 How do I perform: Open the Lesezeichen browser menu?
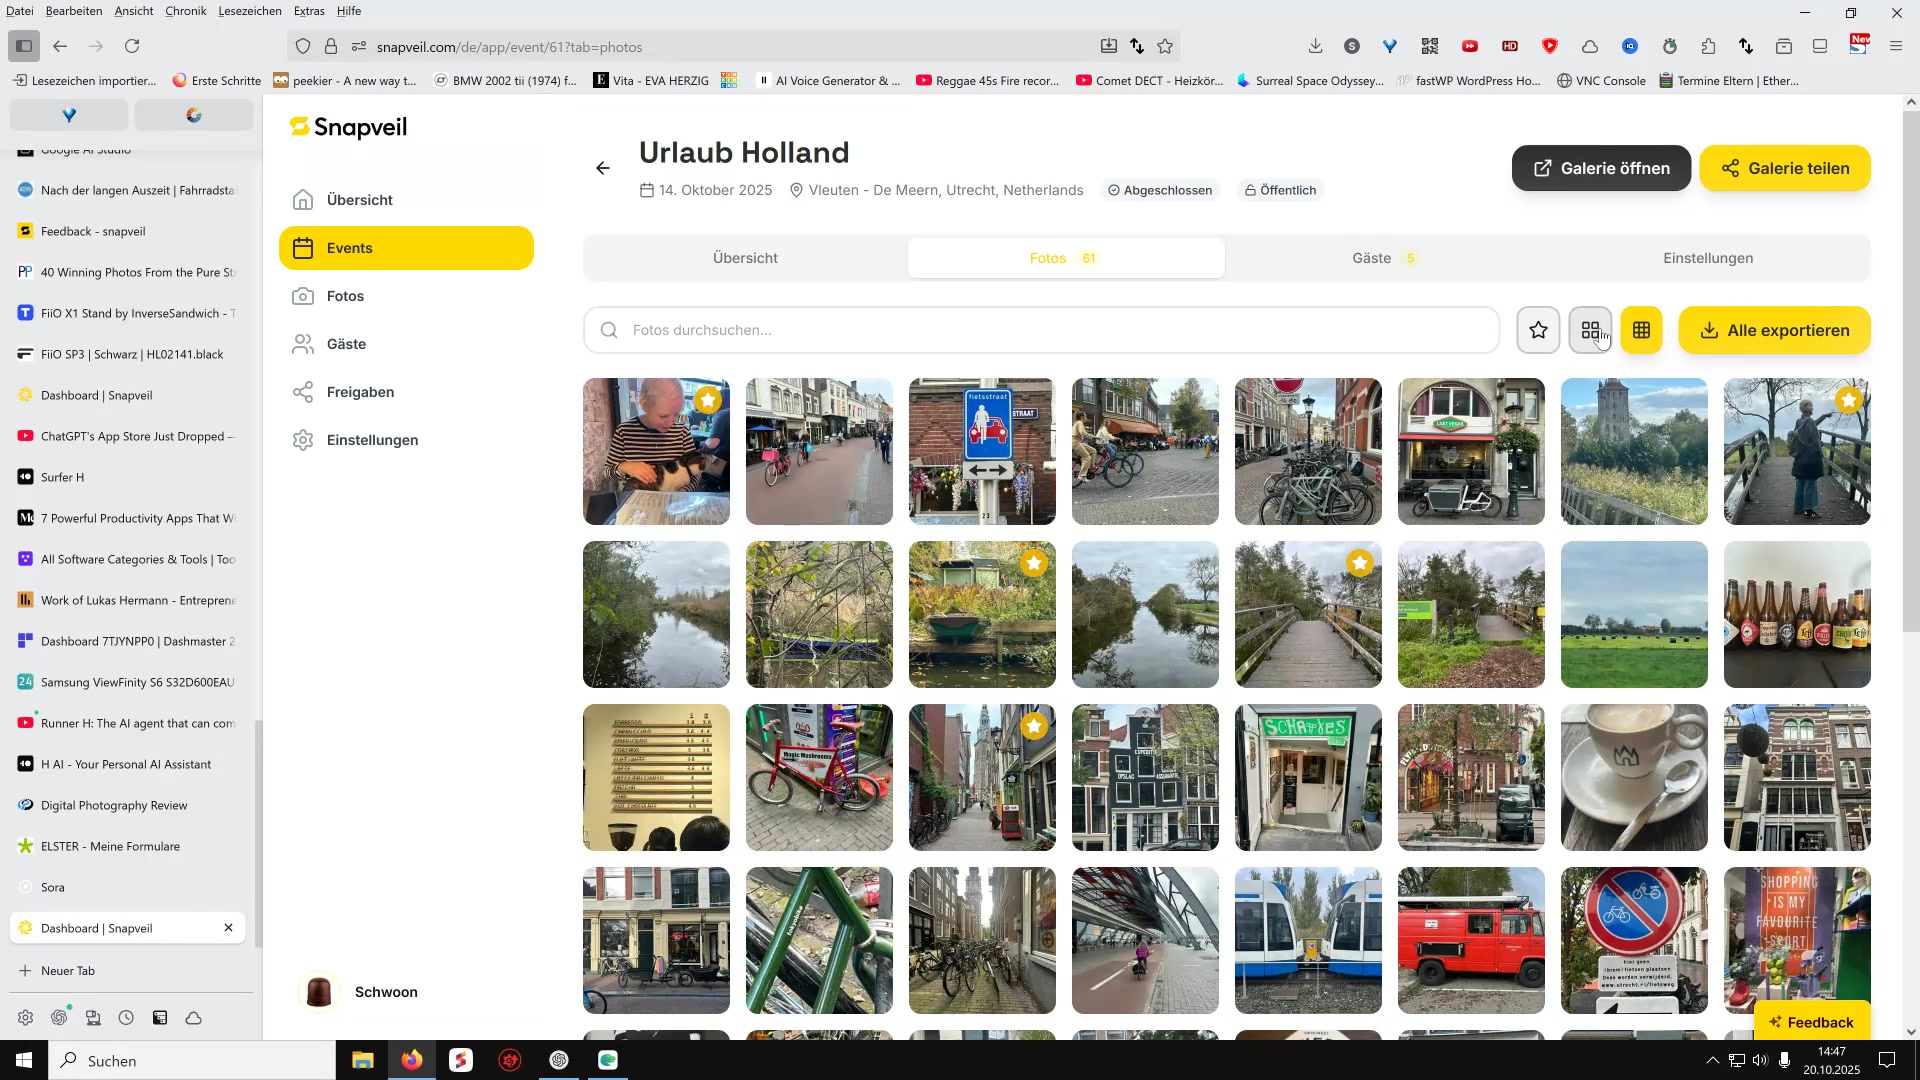pos(249,11)
